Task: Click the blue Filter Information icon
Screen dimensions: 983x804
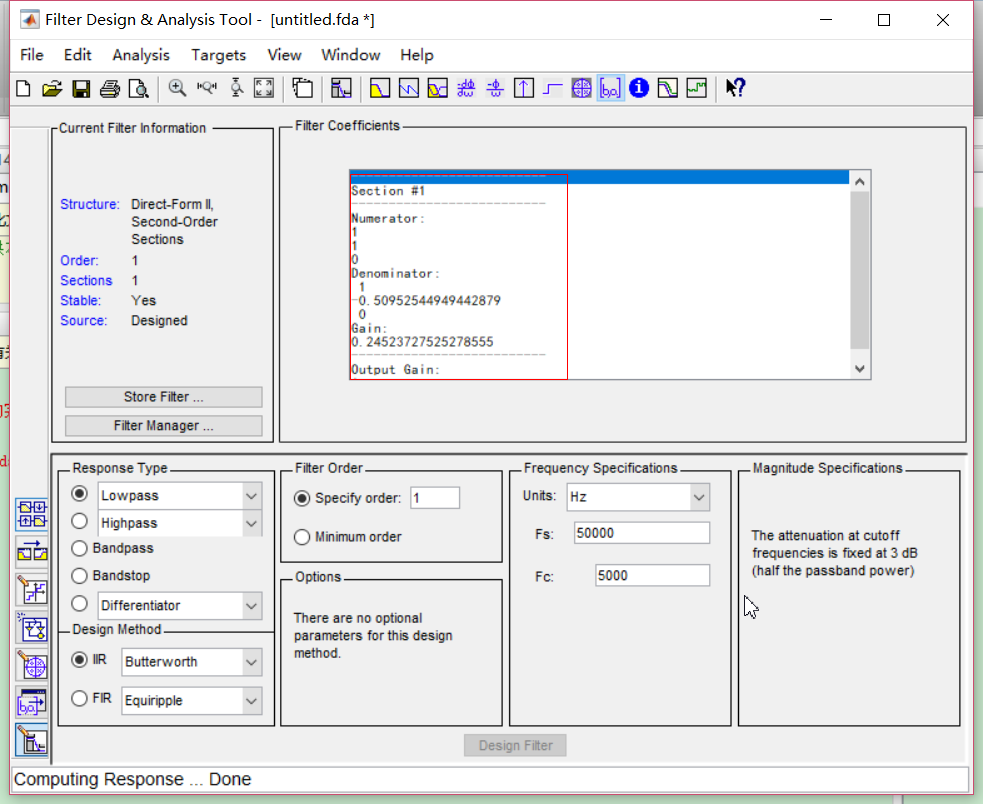Action: tap(639, 88)
